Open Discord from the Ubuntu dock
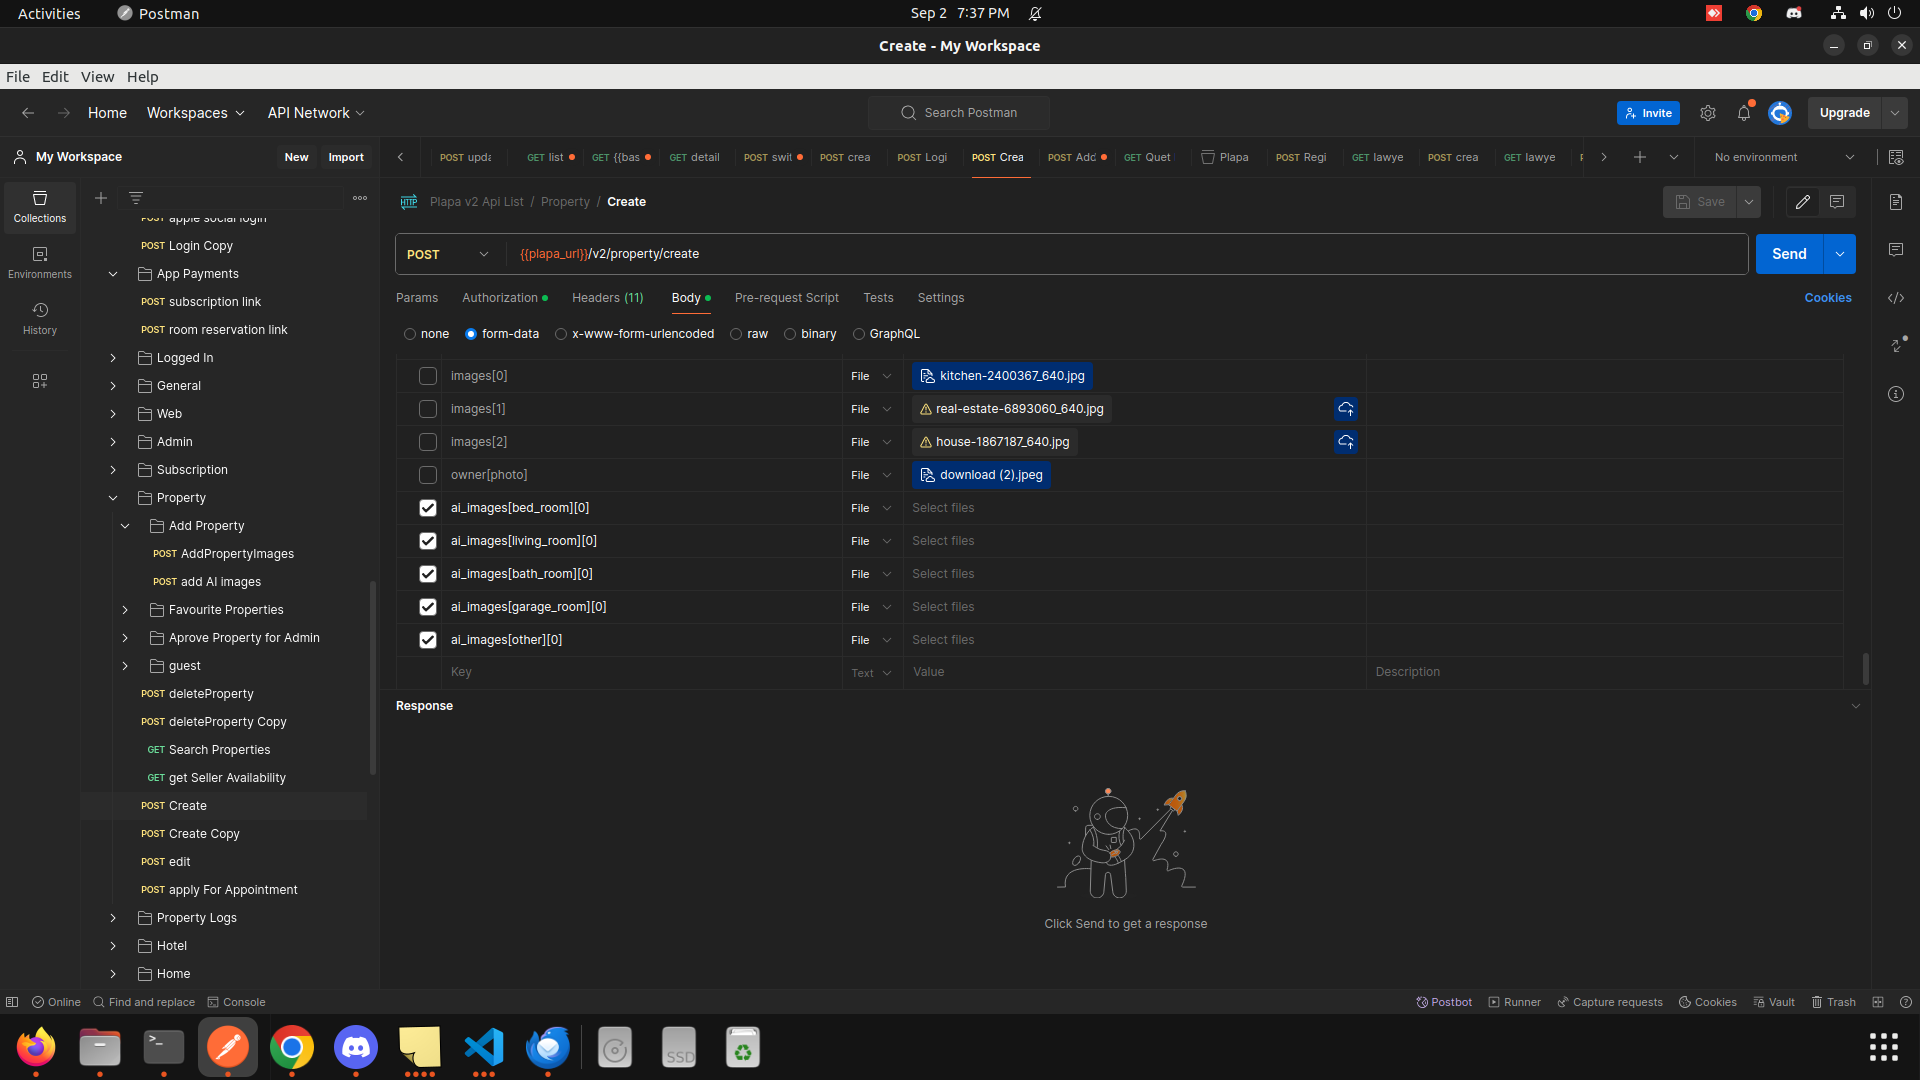Screen dimensions: 1920x1080 tap(356, 1047)
